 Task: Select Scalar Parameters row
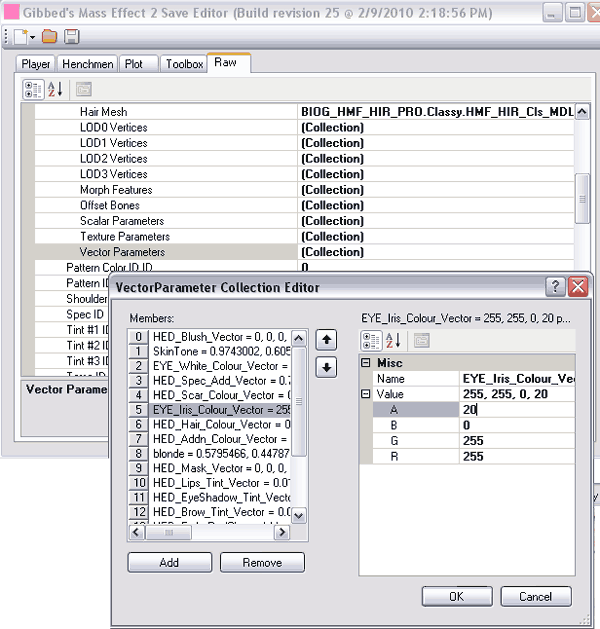tap(304, 221)
